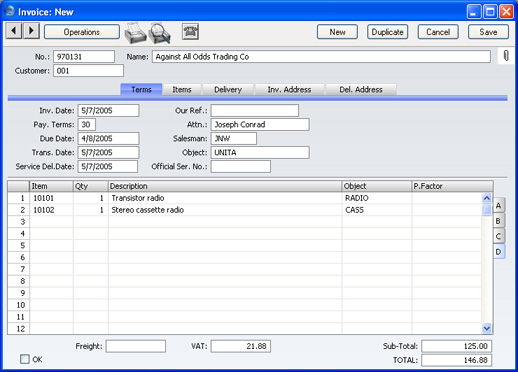Screen dimensions: 518x372
Task: Click the Salesman field JNW
Action: [x=234, y=139]
